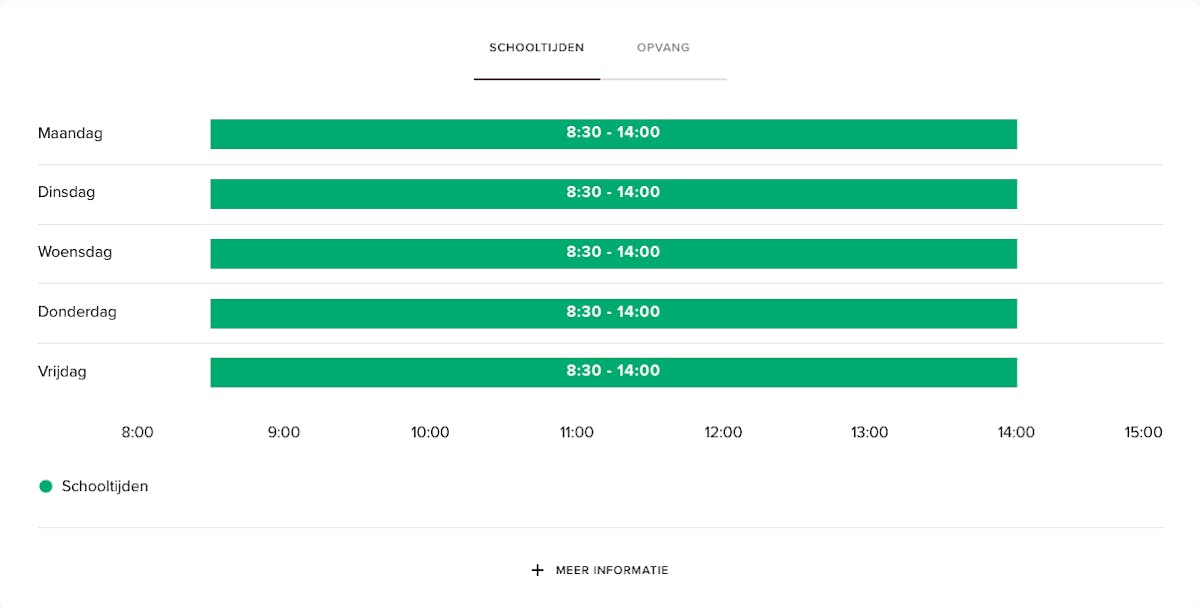Select the Donderdag schedule bar
This screenshot has height=607, width=1200.
pyautogui.click(x=613, y=313)
